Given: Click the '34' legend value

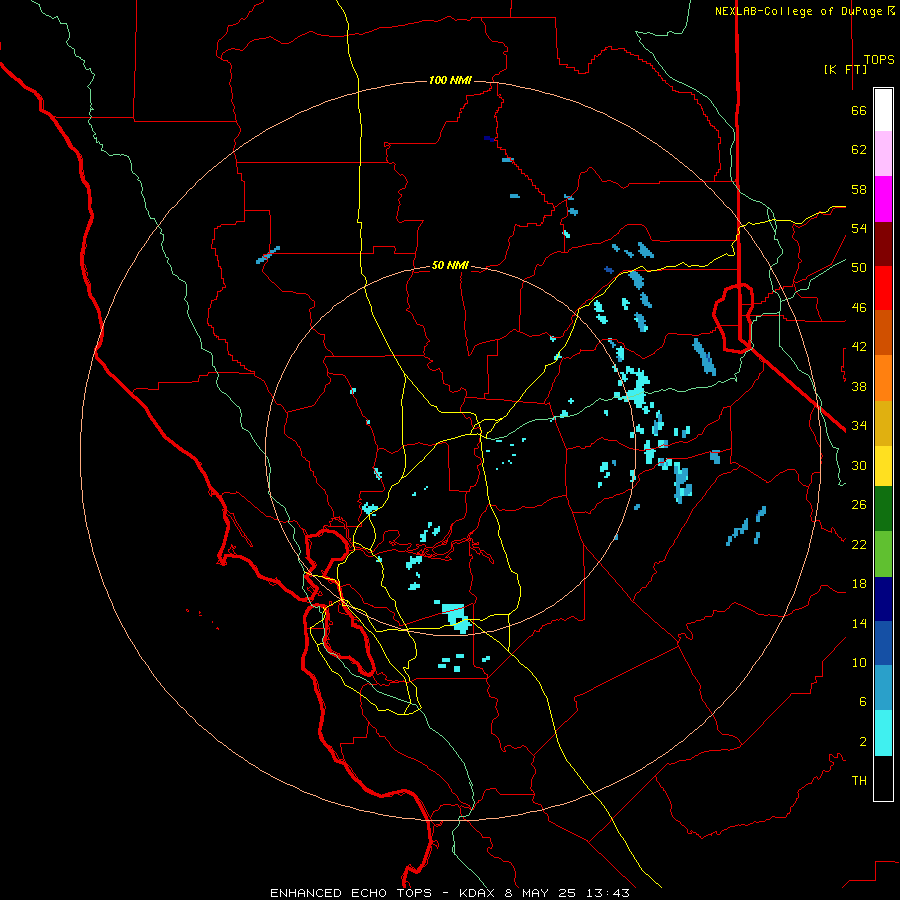Looking at the screenshot, I should click(859, 425).
